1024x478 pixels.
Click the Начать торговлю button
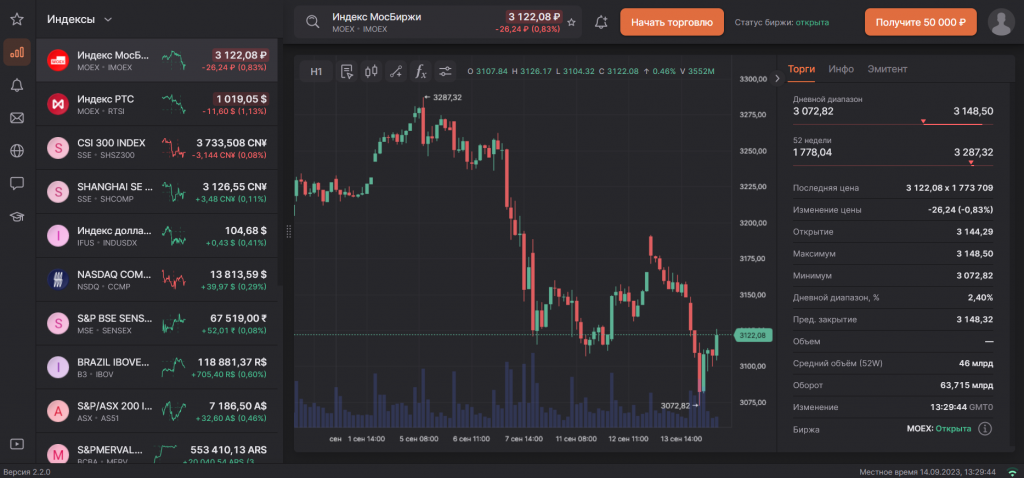point(671,22)
